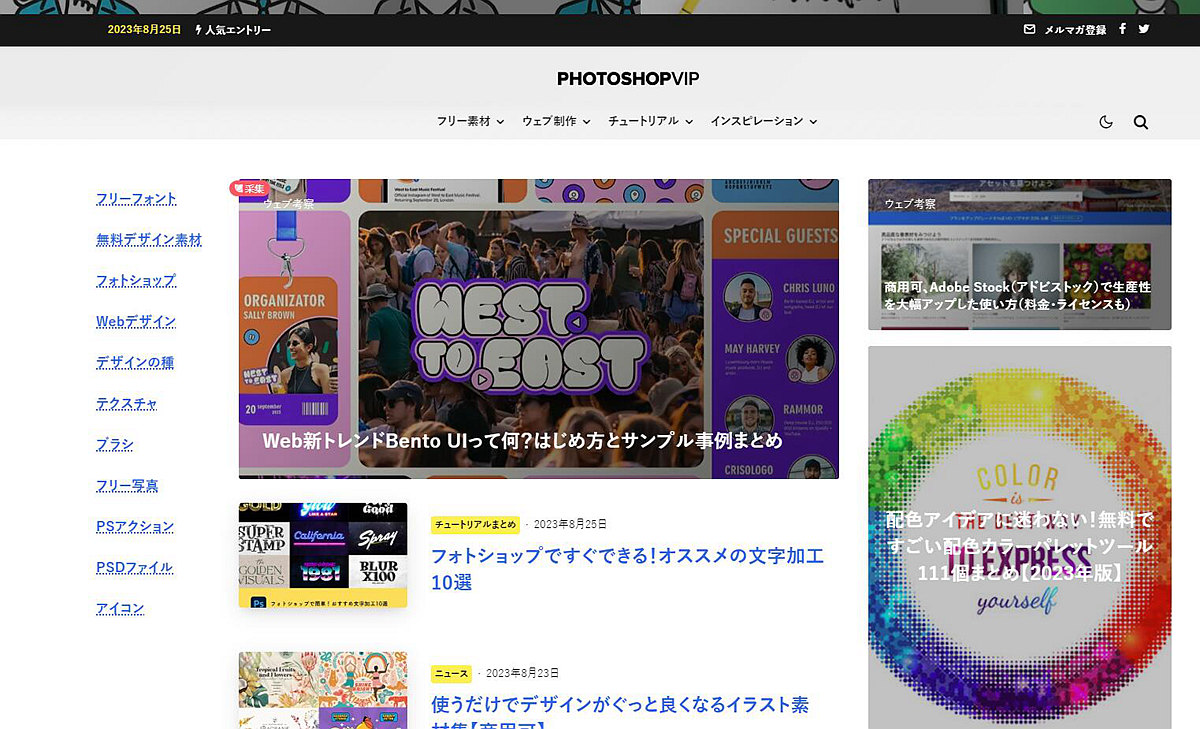Click ウェブ考察 label on Adobe Stock card

[910, 204]
